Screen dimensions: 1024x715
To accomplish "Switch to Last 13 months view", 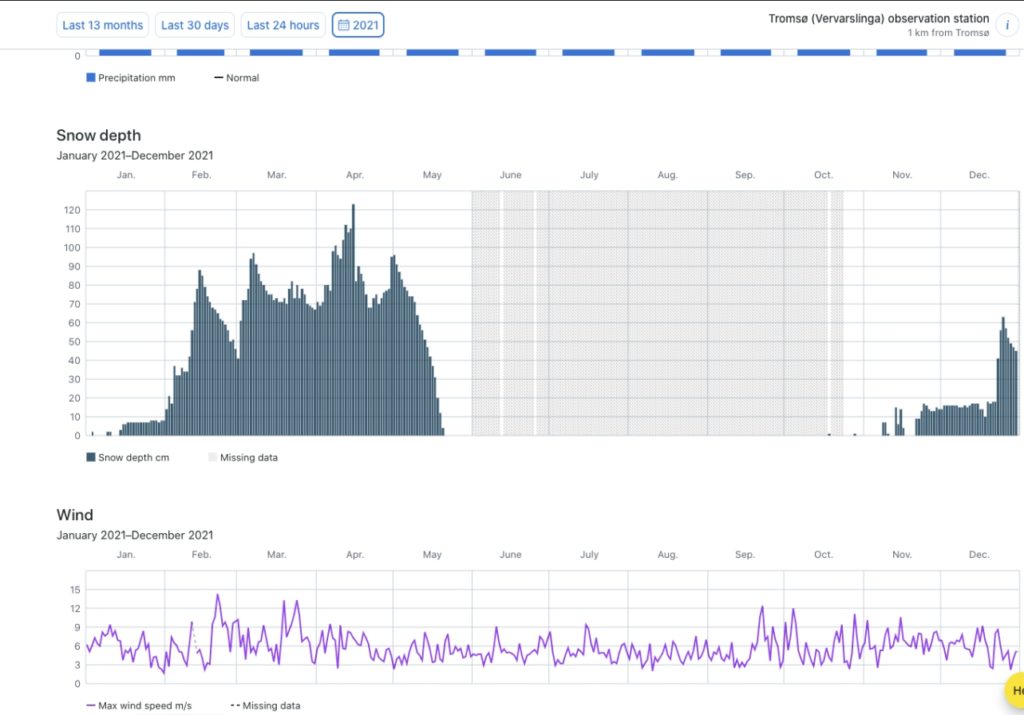I will [x=103, y=25].
